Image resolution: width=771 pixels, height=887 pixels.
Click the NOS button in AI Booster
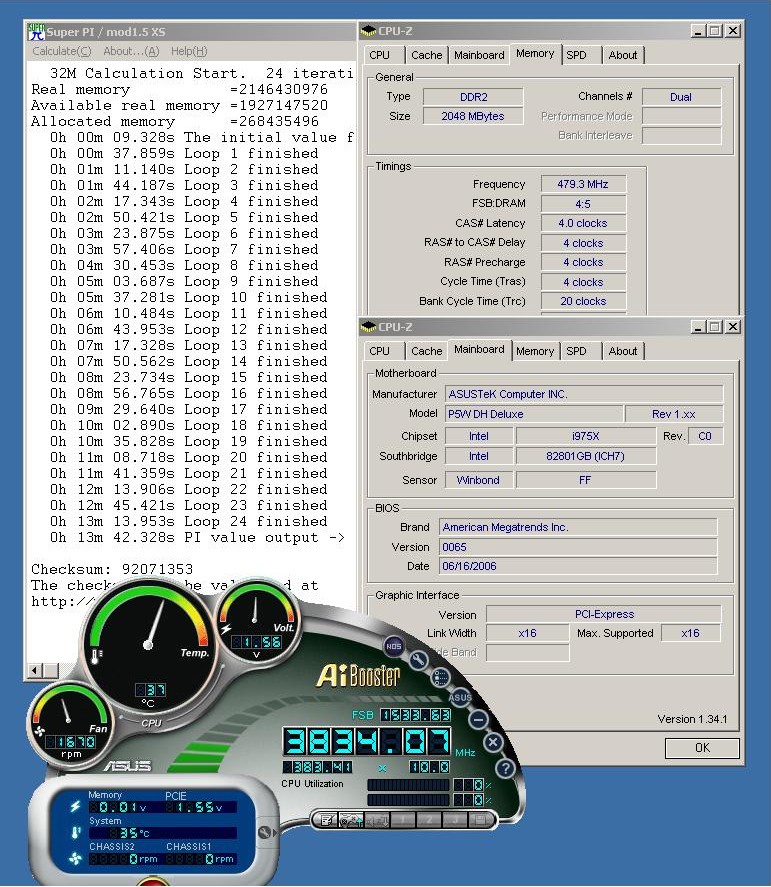(x=394, y=645)
